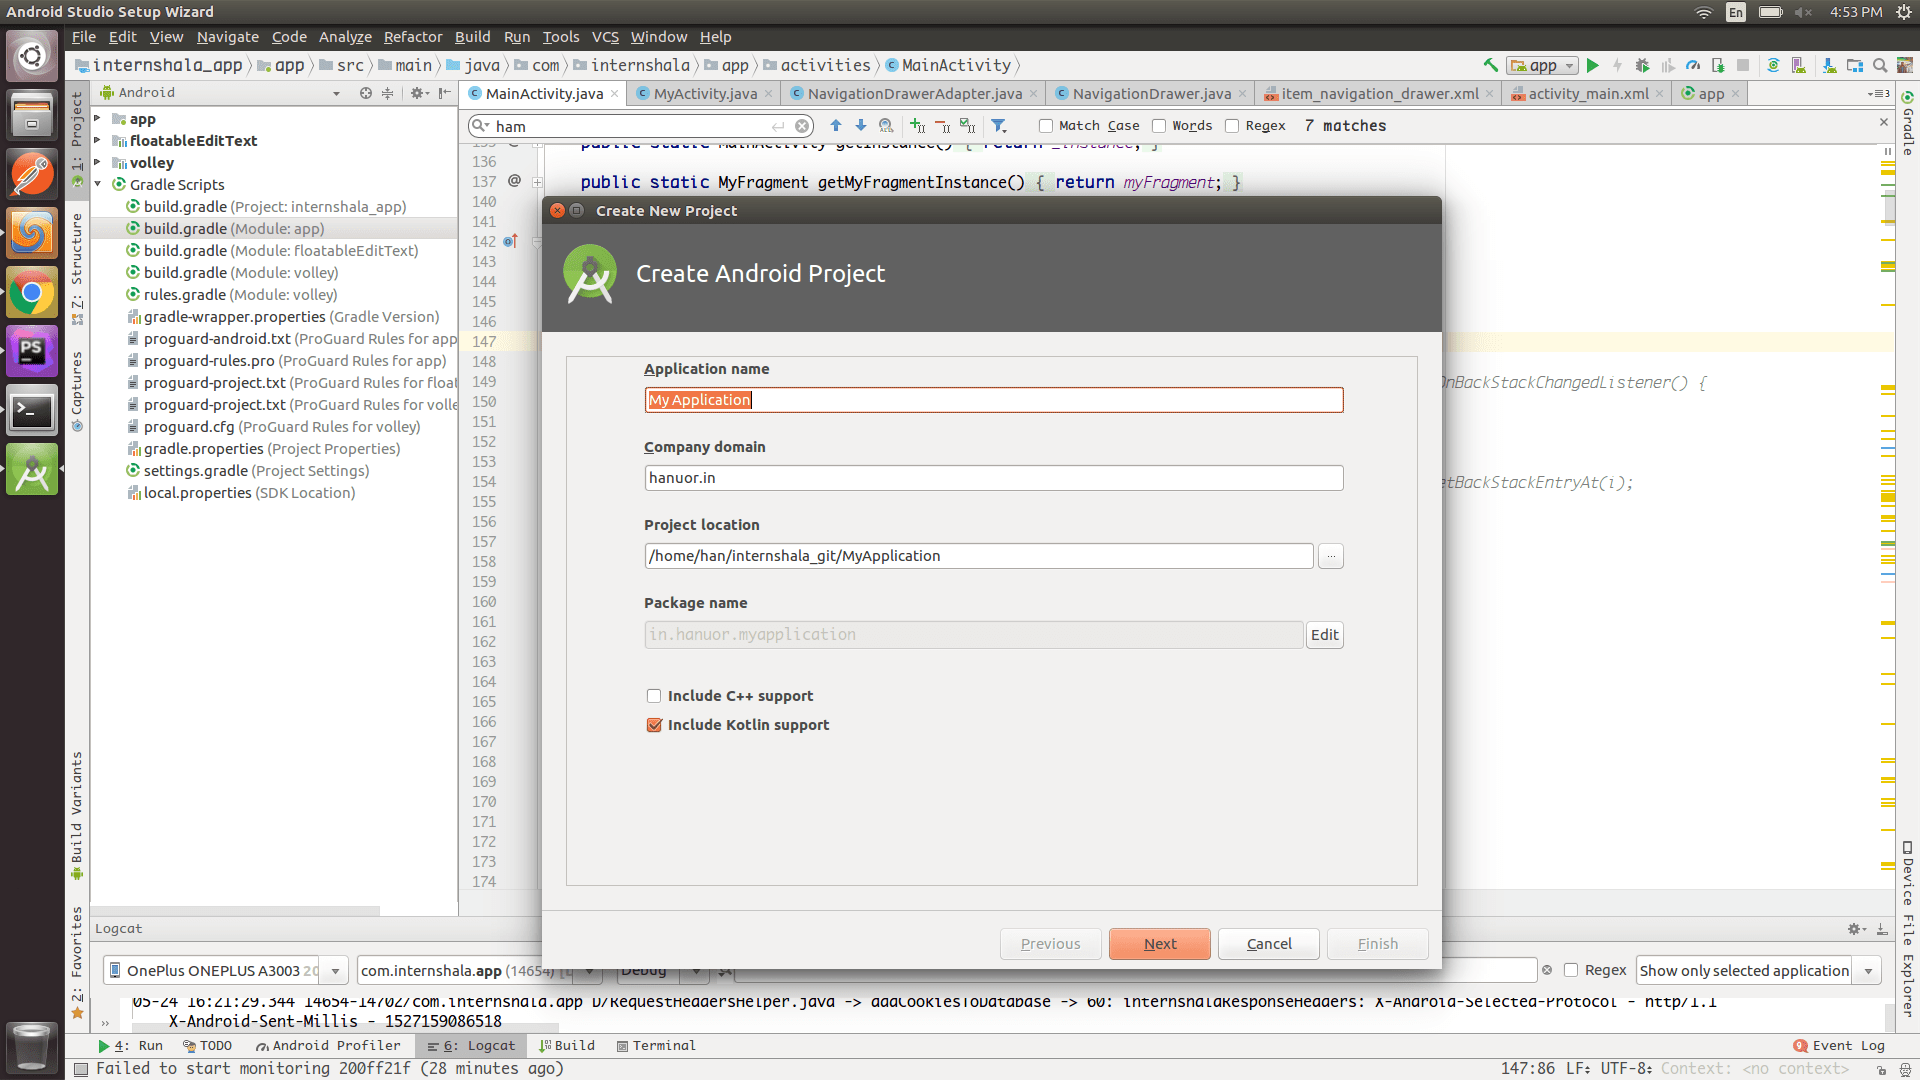Run the app using the green play button

pyautogui.click(x=1593, y=65)
